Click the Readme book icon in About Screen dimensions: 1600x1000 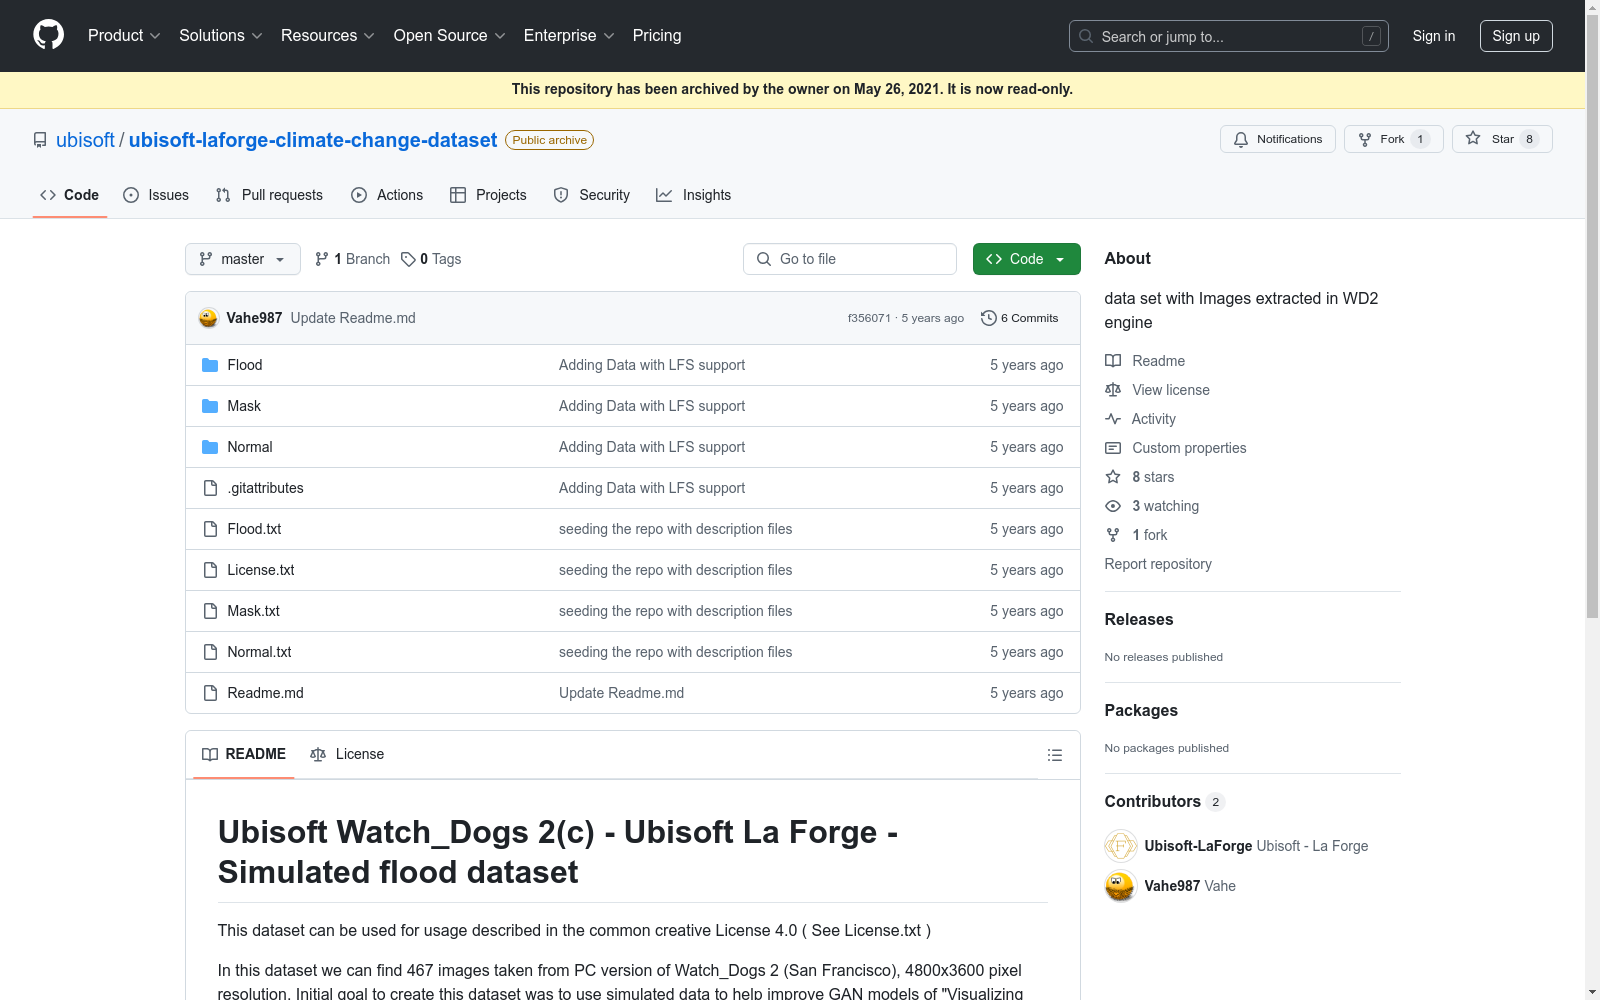[1113, 361]
